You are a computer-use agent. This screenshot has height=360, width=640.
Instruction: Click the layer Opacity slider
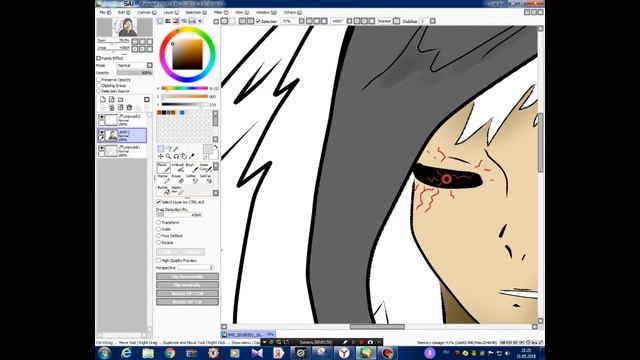(x=134, y=73)
